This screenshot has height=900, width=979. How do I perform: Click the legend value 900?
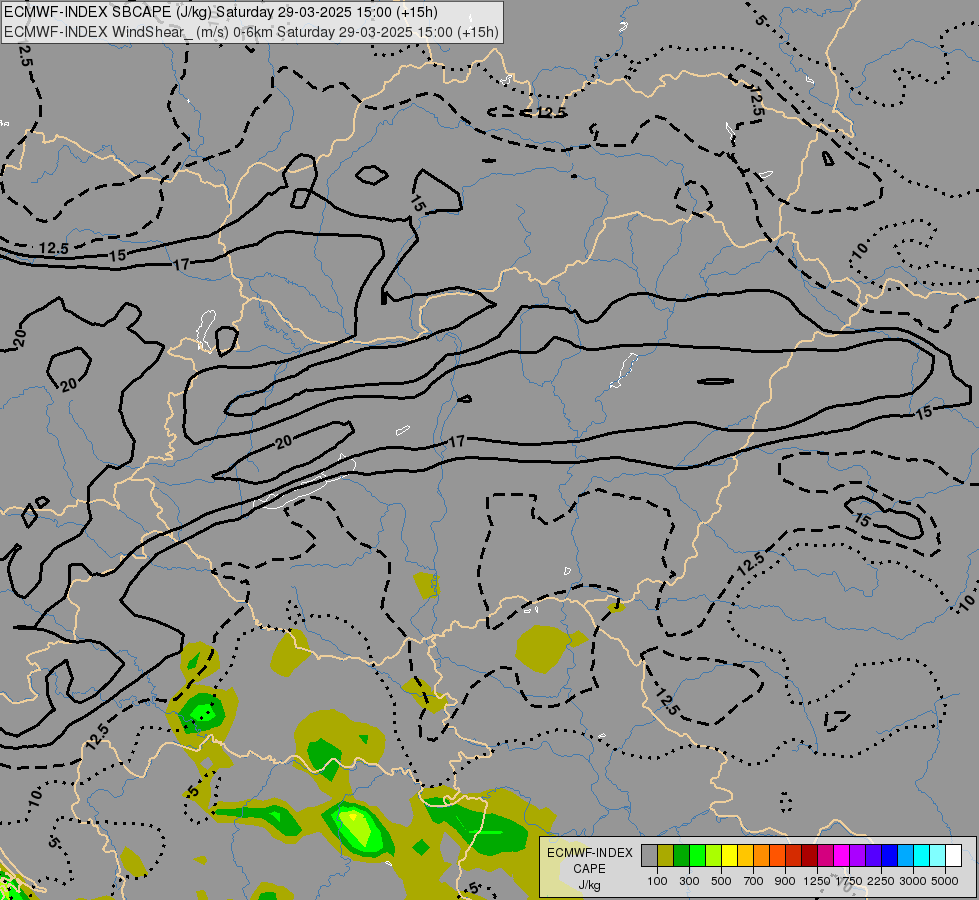tap(785, 881)
